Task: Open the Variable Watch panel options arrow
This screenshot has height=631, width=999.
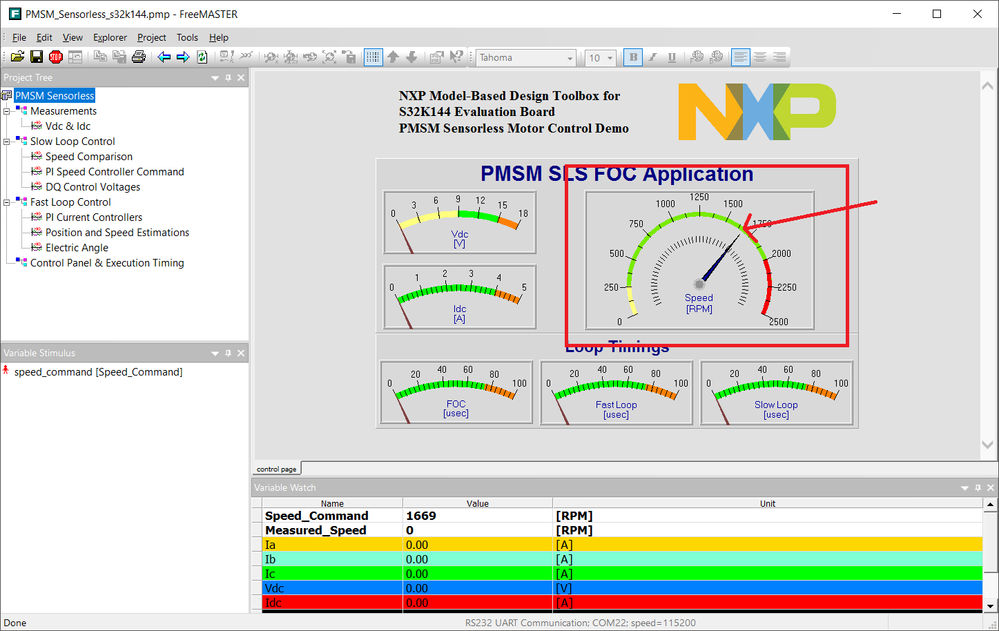Action: (965, 488)
